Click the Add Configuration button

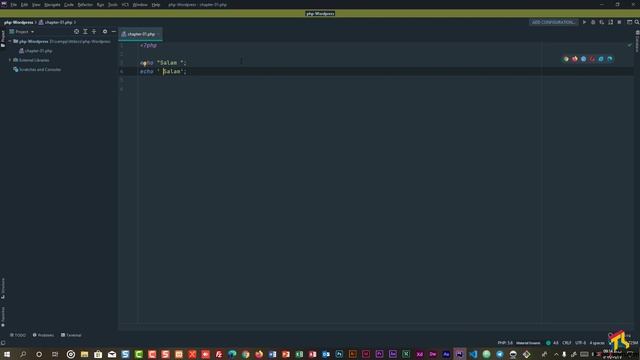tap(553, 22)
